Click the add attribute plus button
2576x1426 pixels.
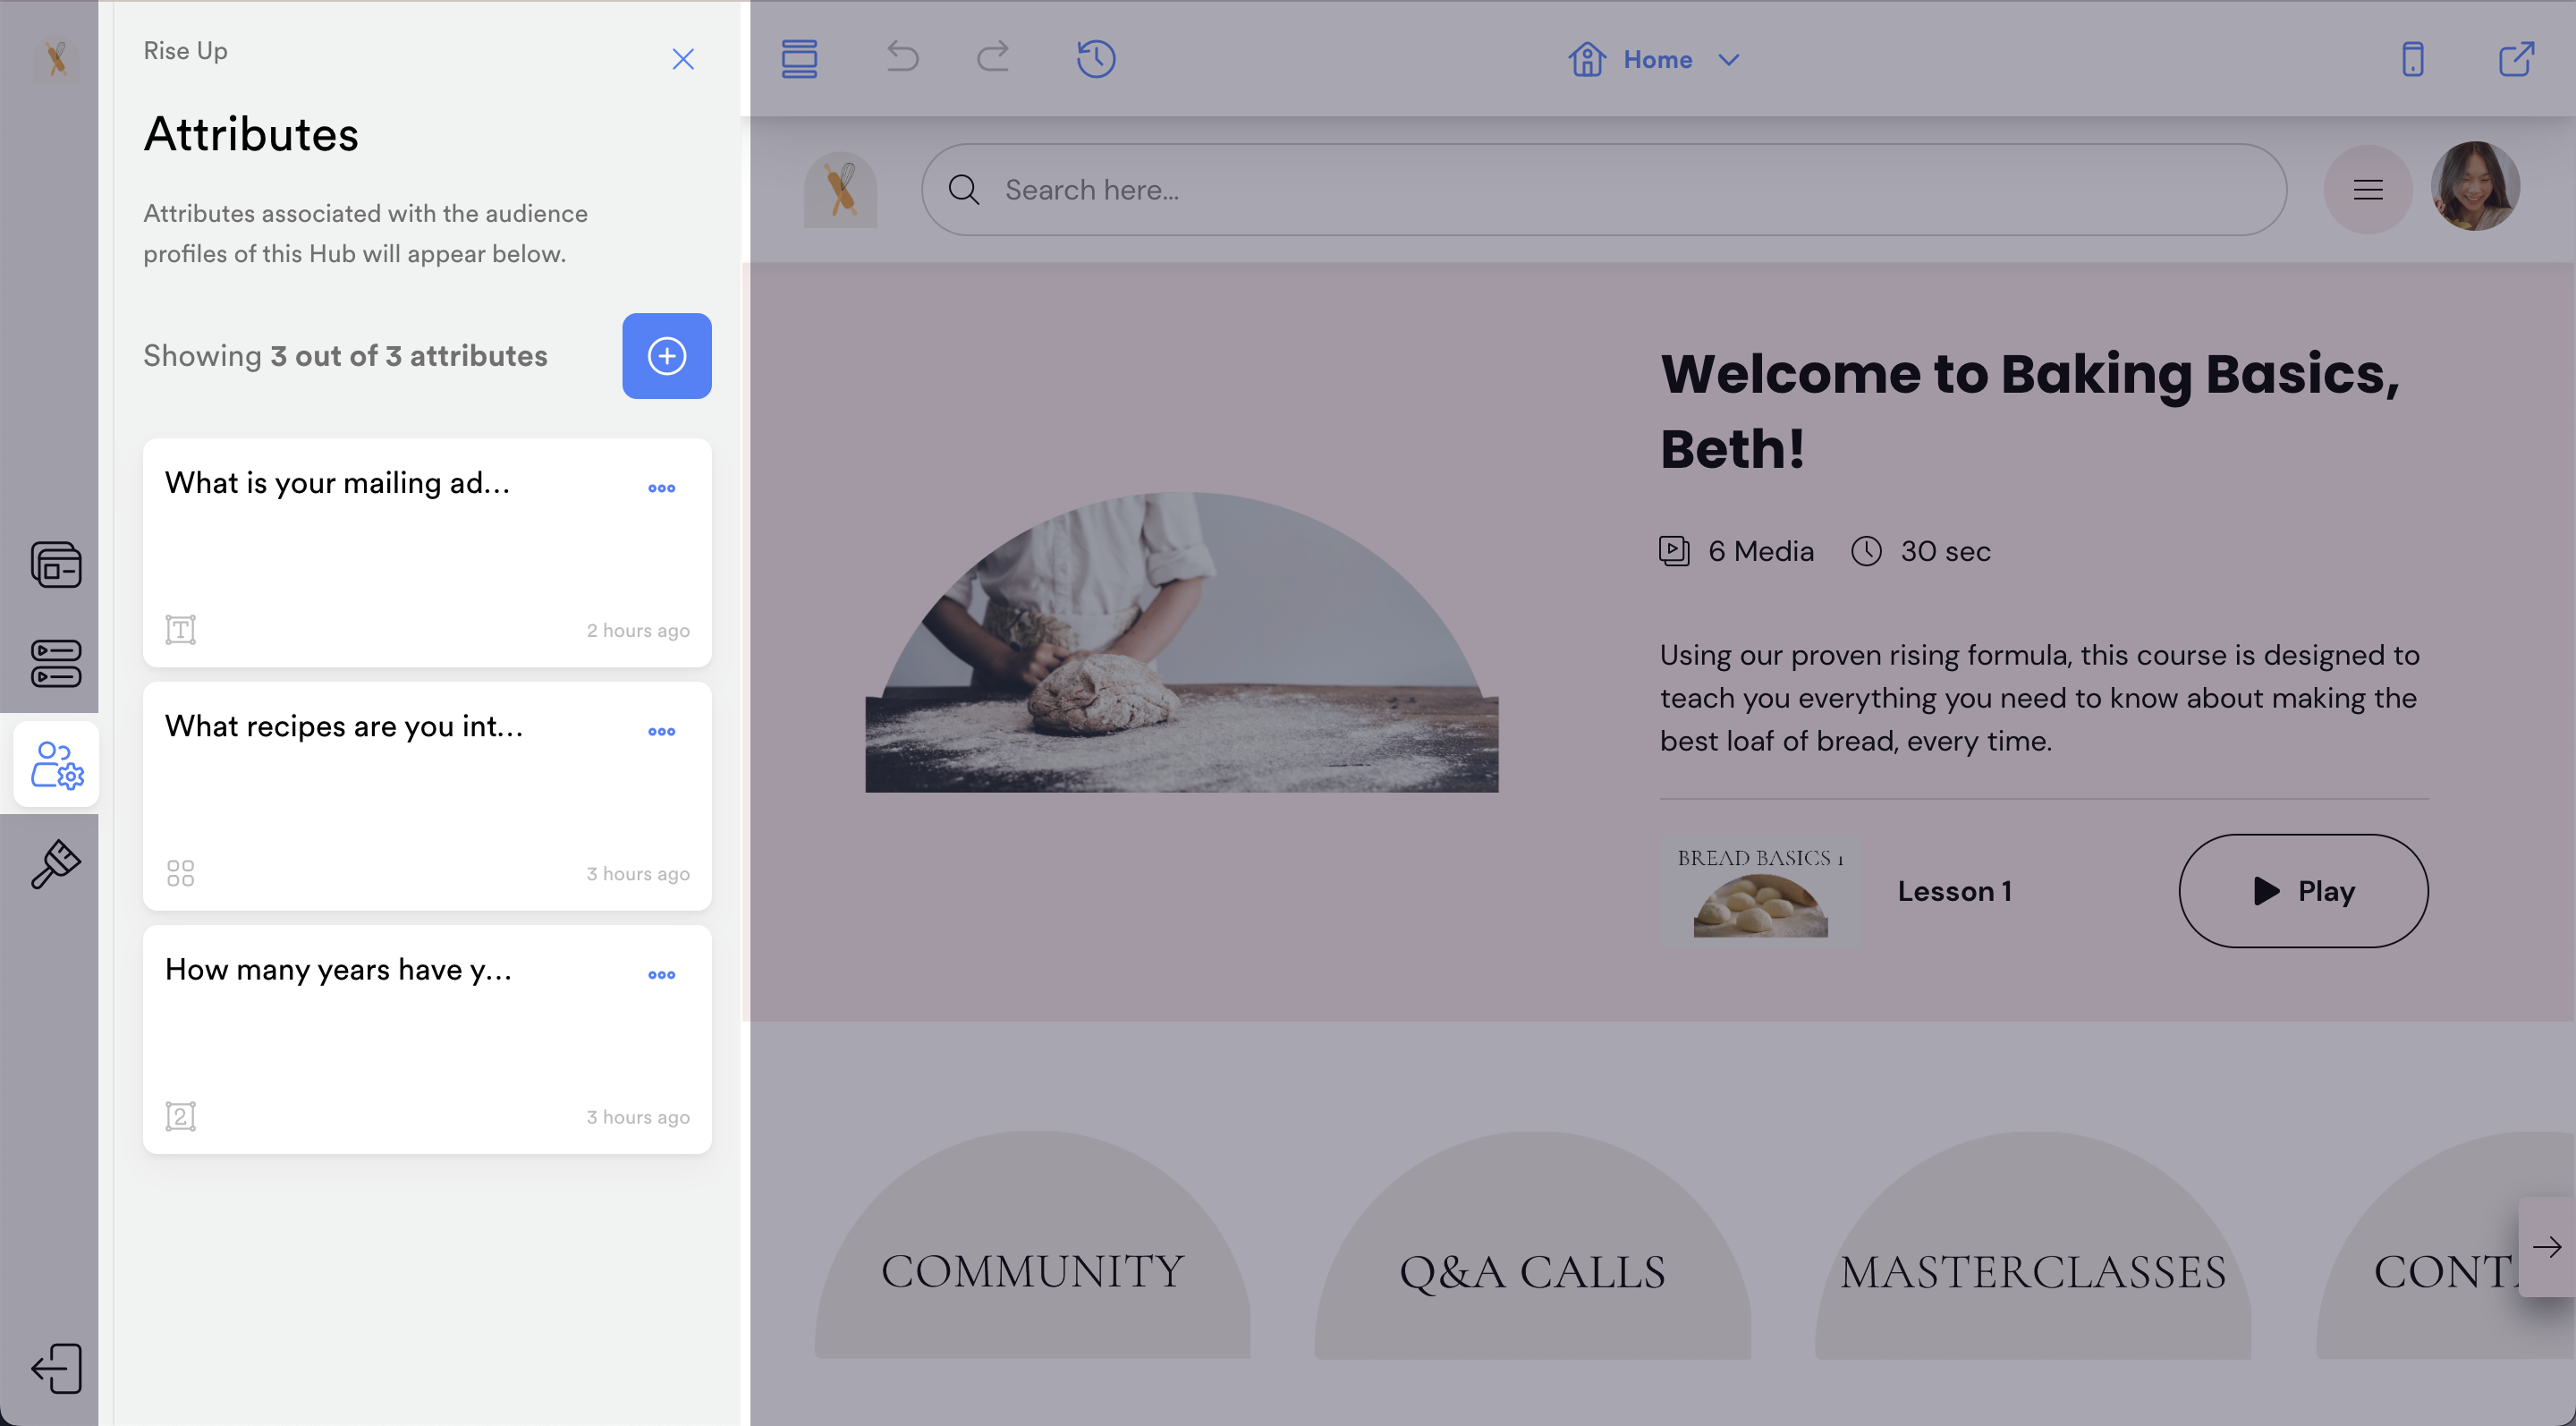click(x=666, y=356)
